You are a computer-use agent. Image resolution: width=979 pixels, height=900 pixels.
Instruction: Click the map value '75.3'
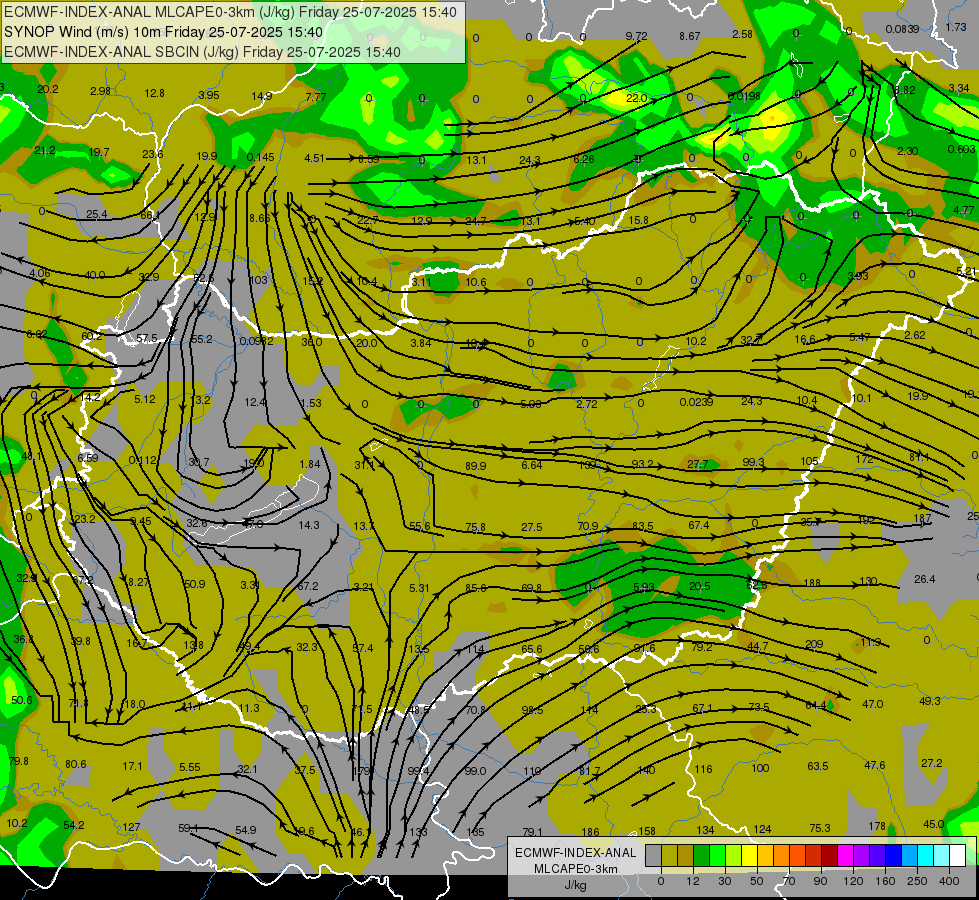click(820, 828)
